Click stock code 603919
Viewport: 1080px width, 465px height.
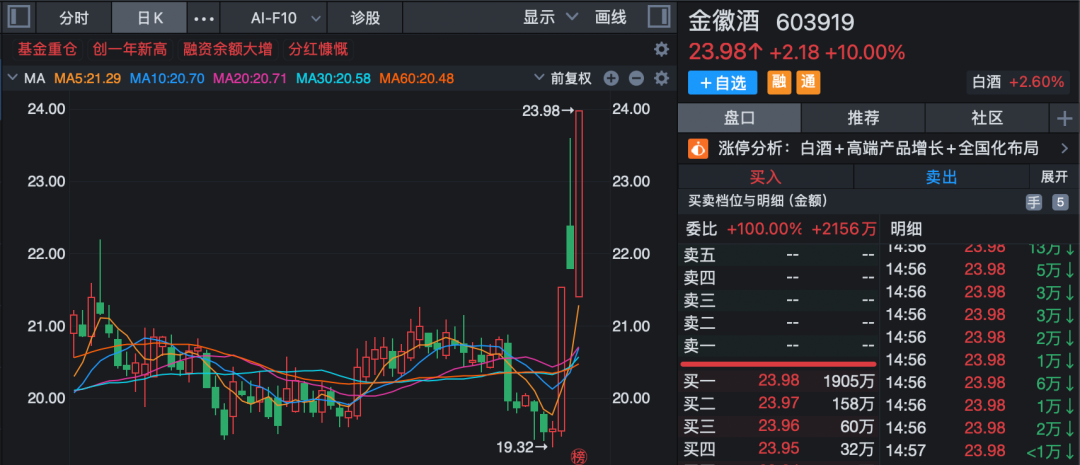[816, 23]
